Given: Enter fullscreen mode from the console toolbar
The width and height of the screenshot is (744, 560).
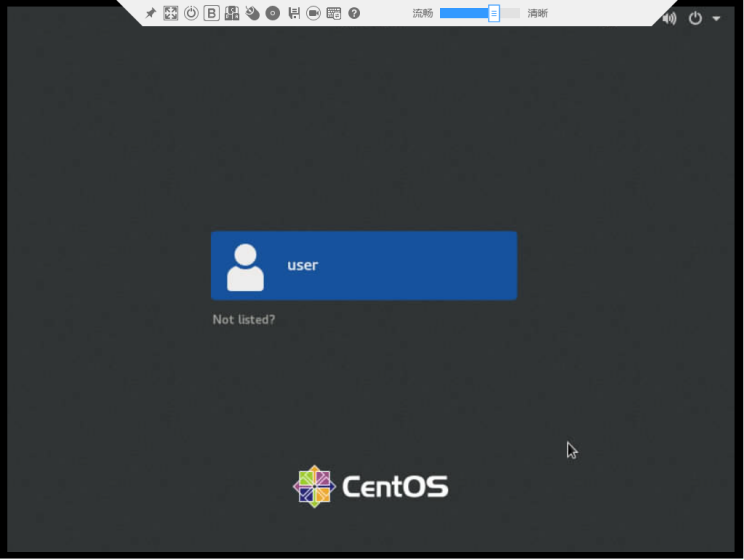Looking at the screenshot, I should click(x=171, y=13).
